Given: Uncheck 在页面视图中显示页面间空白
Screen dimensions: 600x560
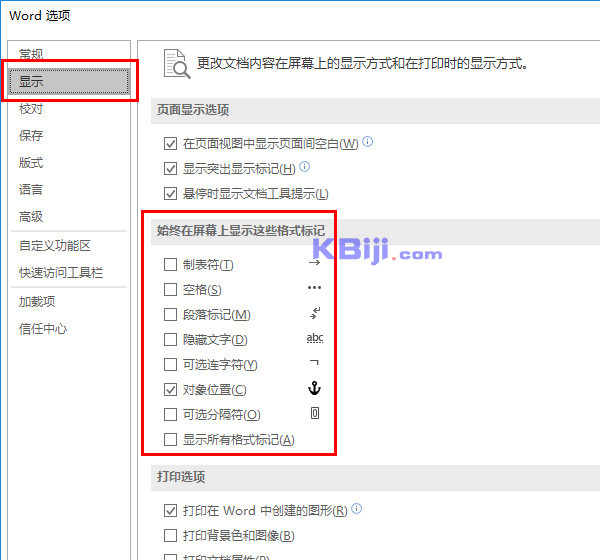Looking at the screenshot, I should point(170,144).
